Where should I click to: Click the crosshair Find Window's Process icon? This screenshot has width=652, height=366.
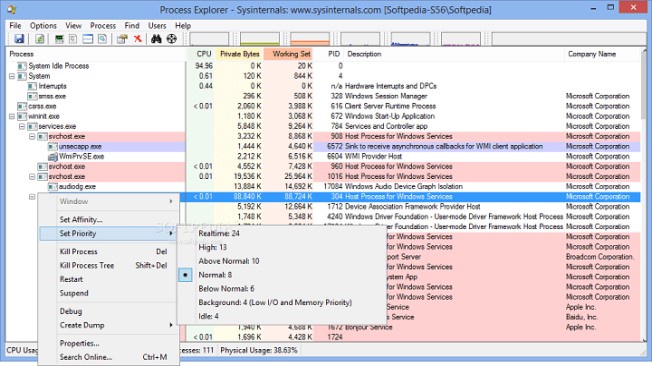(x=171, y=39)
